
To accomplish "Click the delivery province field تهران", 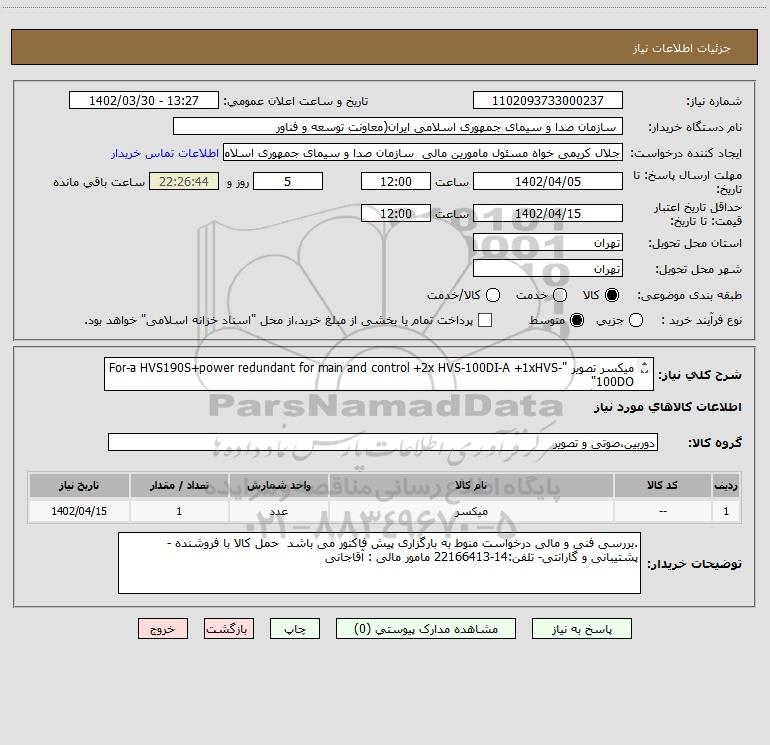I will [x=548, y=242].
